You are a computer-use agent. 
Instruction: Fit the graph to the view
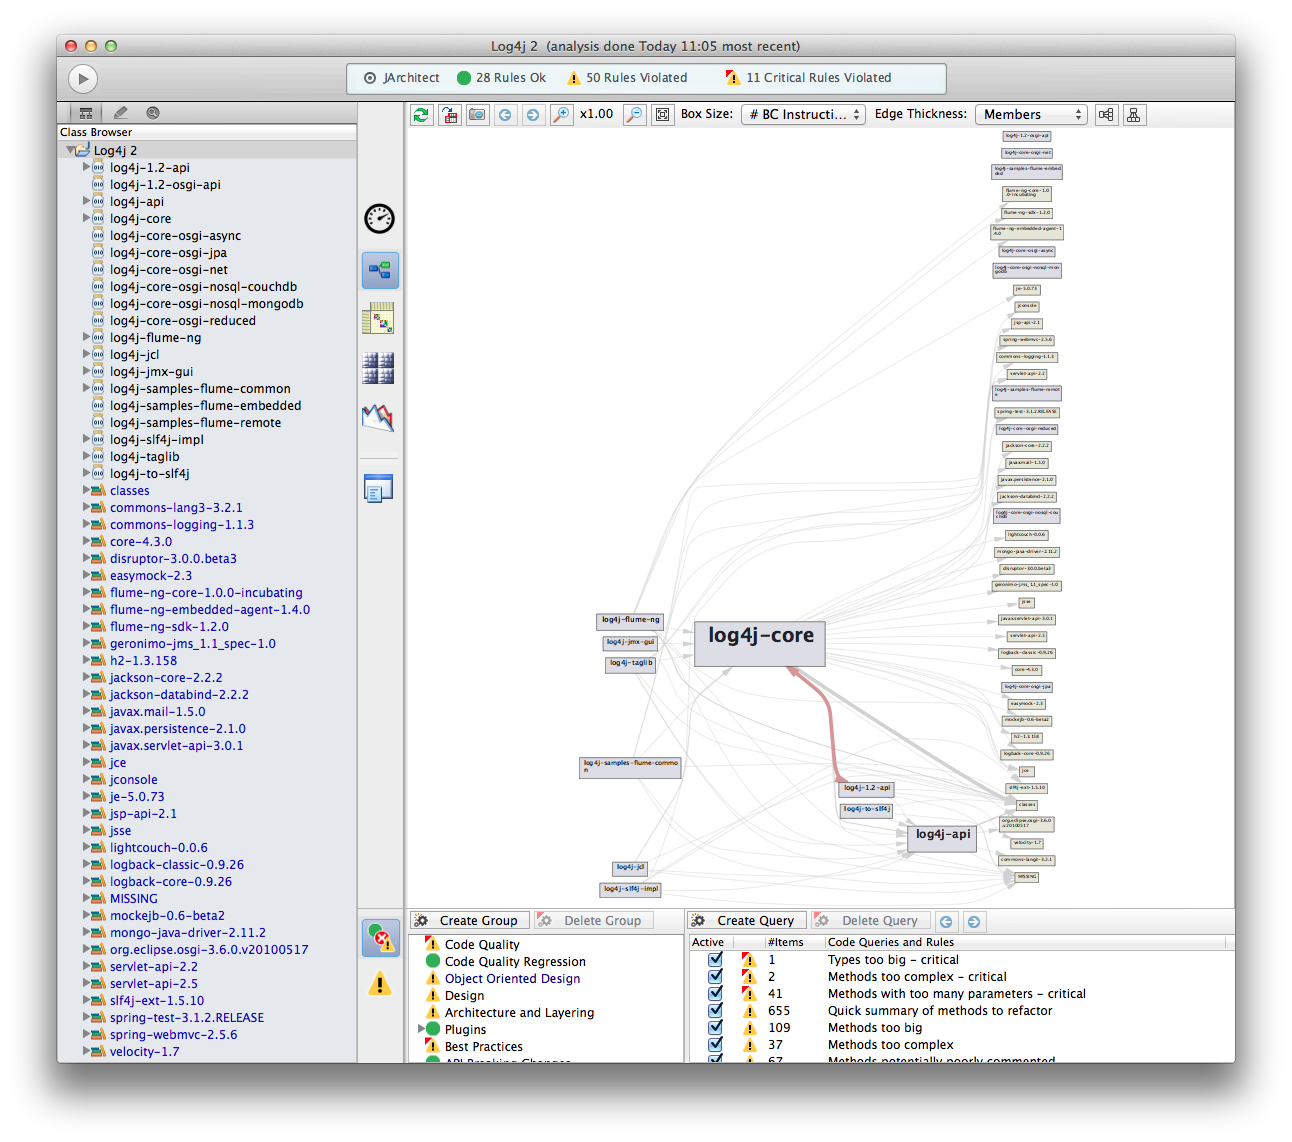tap(662, 115)
